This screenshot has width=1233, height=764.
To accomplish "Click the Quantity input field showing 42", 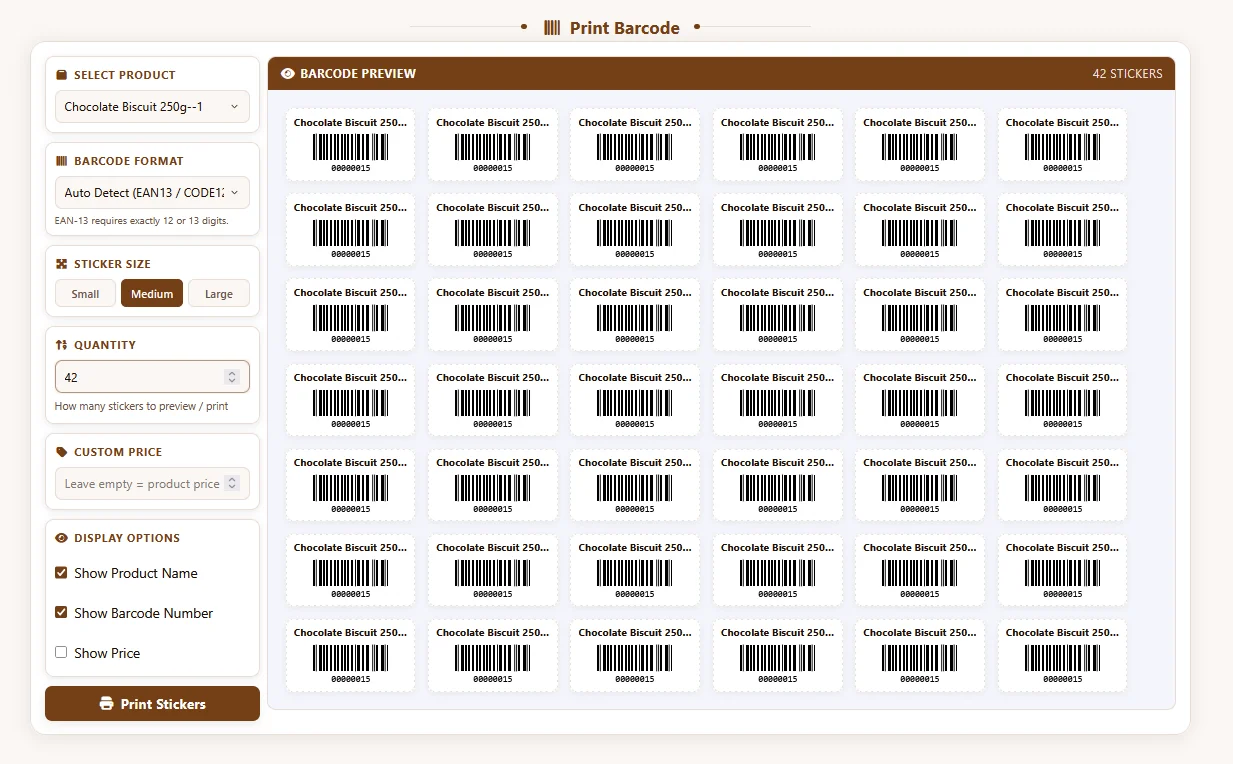I will point(152,377).
